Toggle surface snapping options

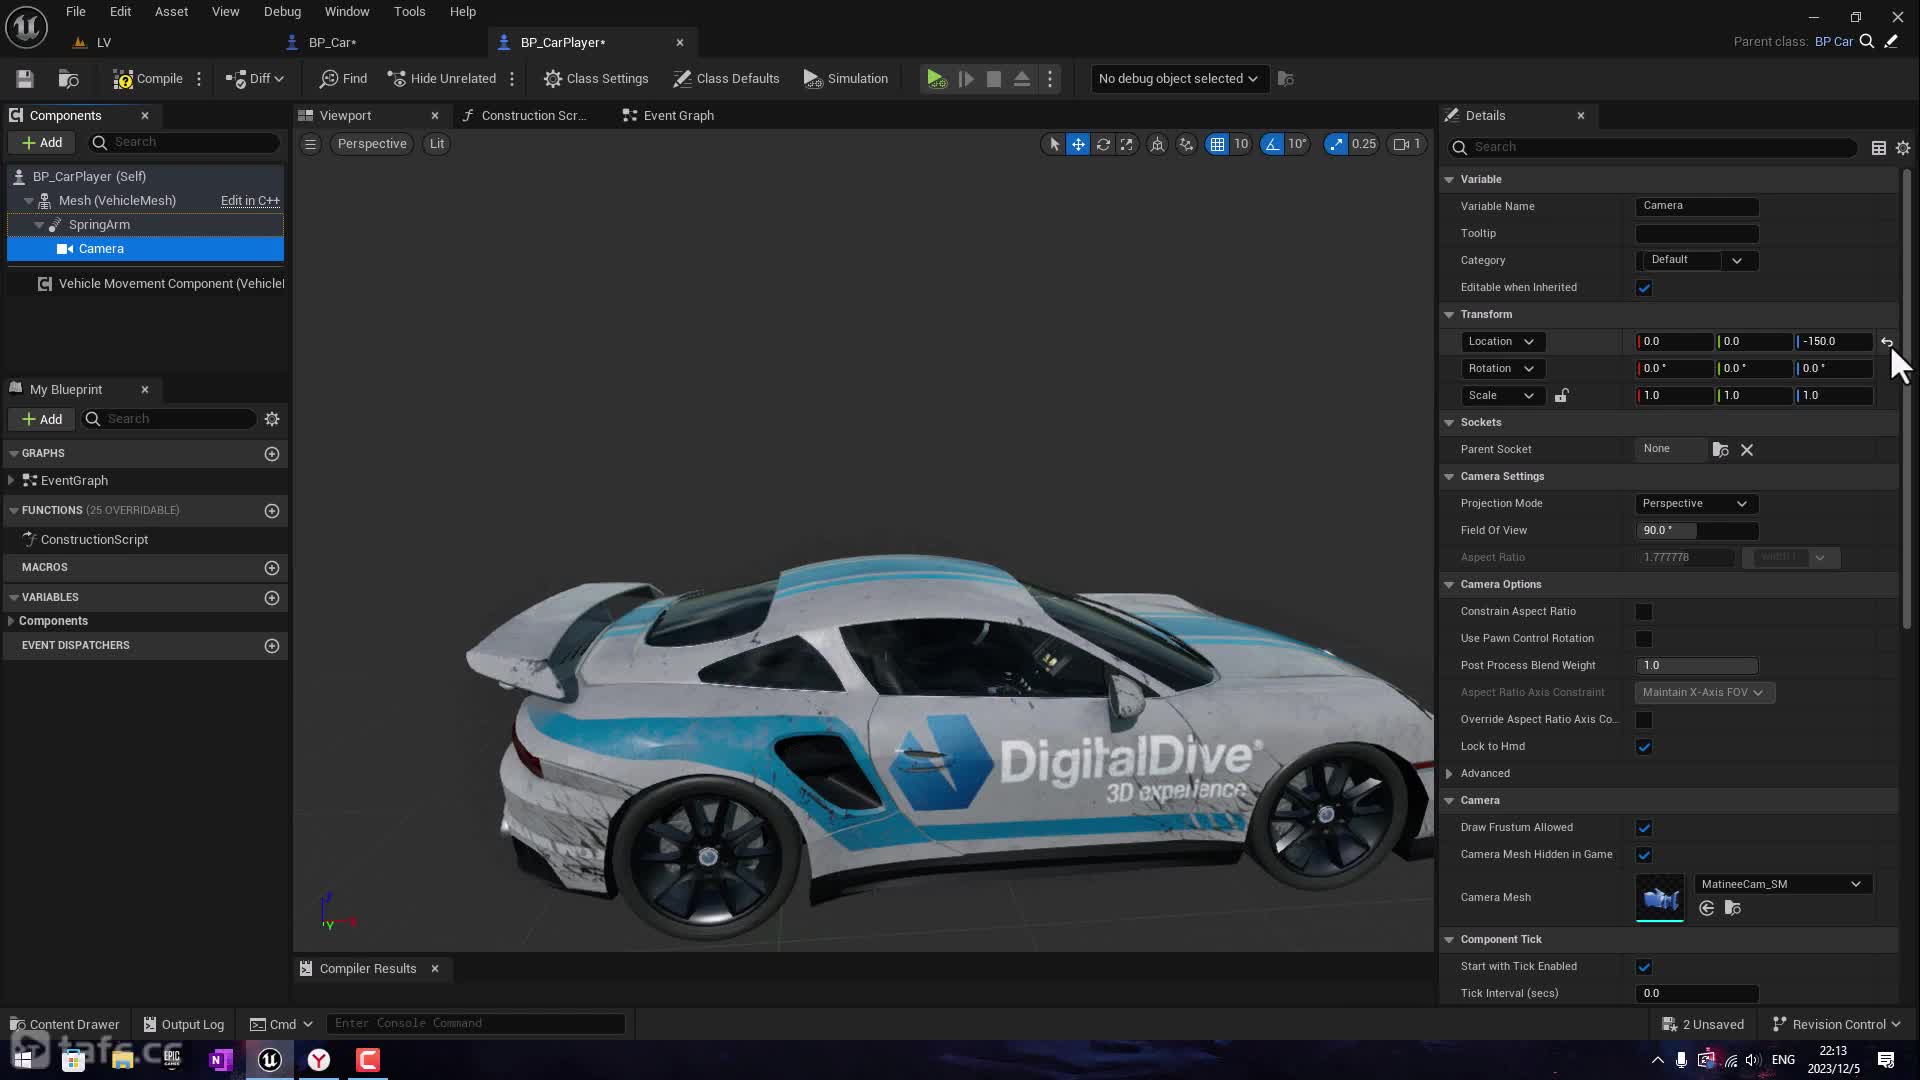click(x=1187, y=144)
